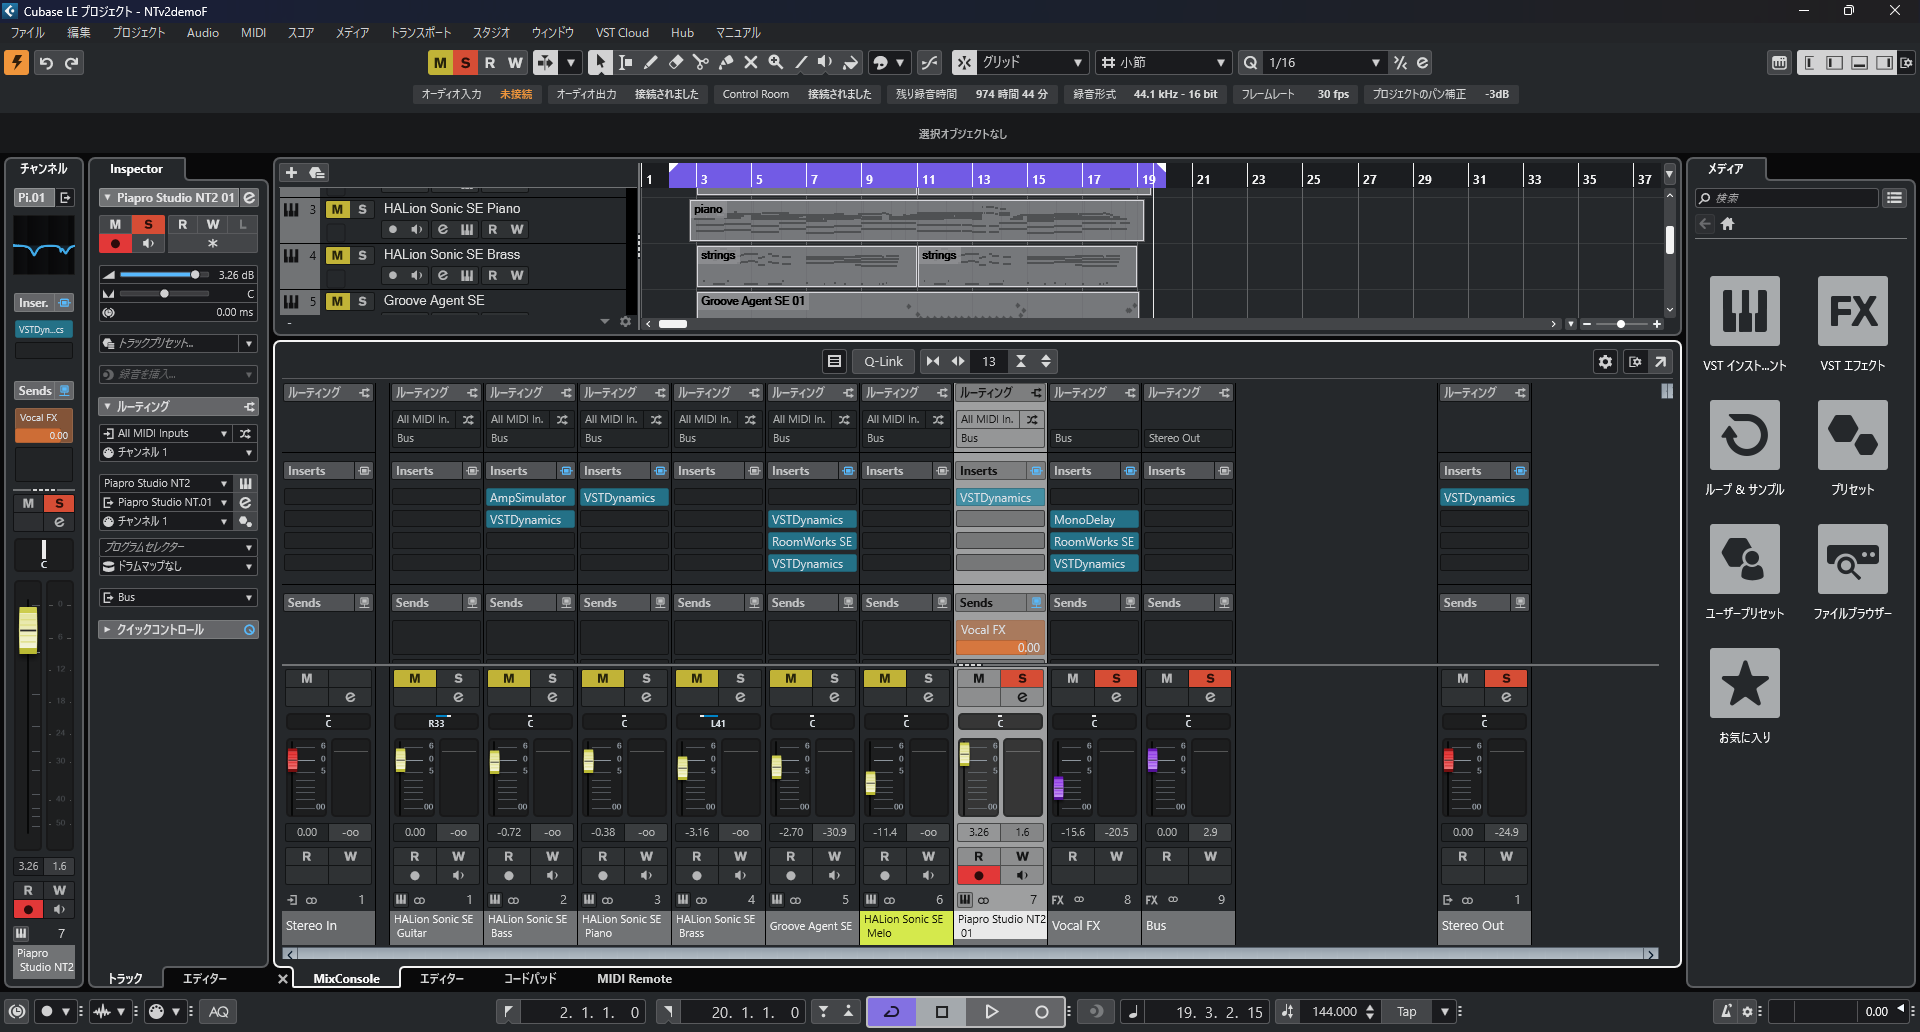
Task: Click the Vocal FX send slot
Action: [x=1000, y=638]
